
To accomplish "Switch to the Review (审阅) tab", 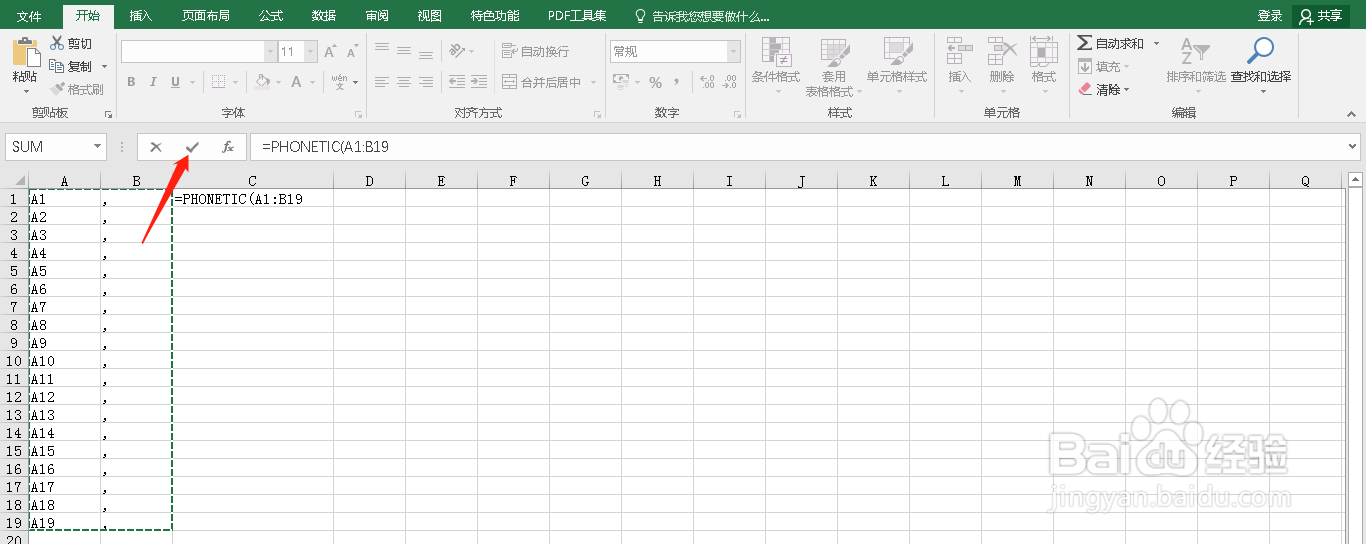I will coord(376,16).
